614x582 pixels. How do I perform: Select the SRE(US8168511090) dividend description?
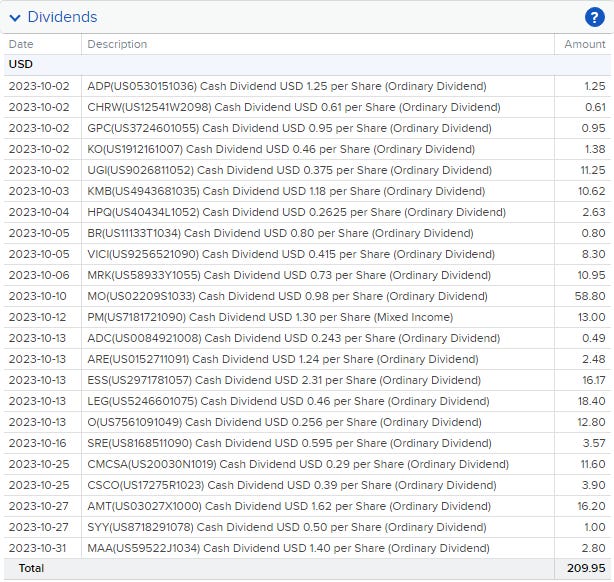click(289, 443)
